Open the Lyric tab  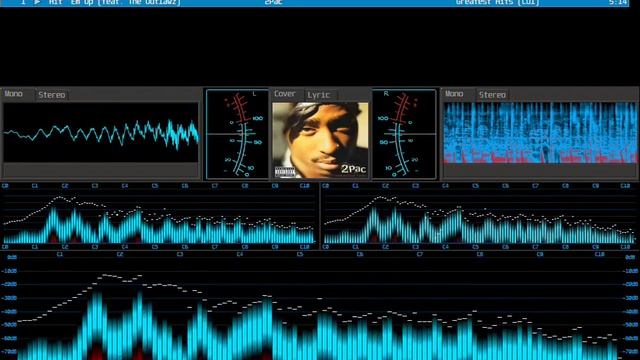tap(320, 95)
